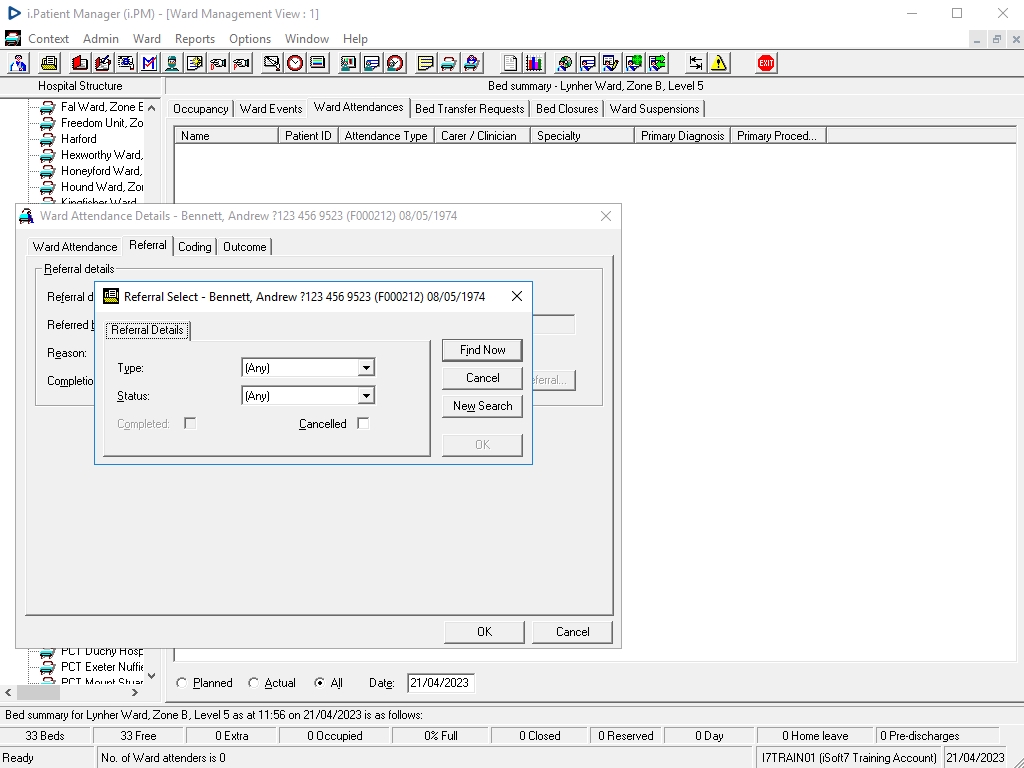Viewport: 1024px width, 768px height.
Task: Switch to the Occupancy tab
Action: [200, 109]
